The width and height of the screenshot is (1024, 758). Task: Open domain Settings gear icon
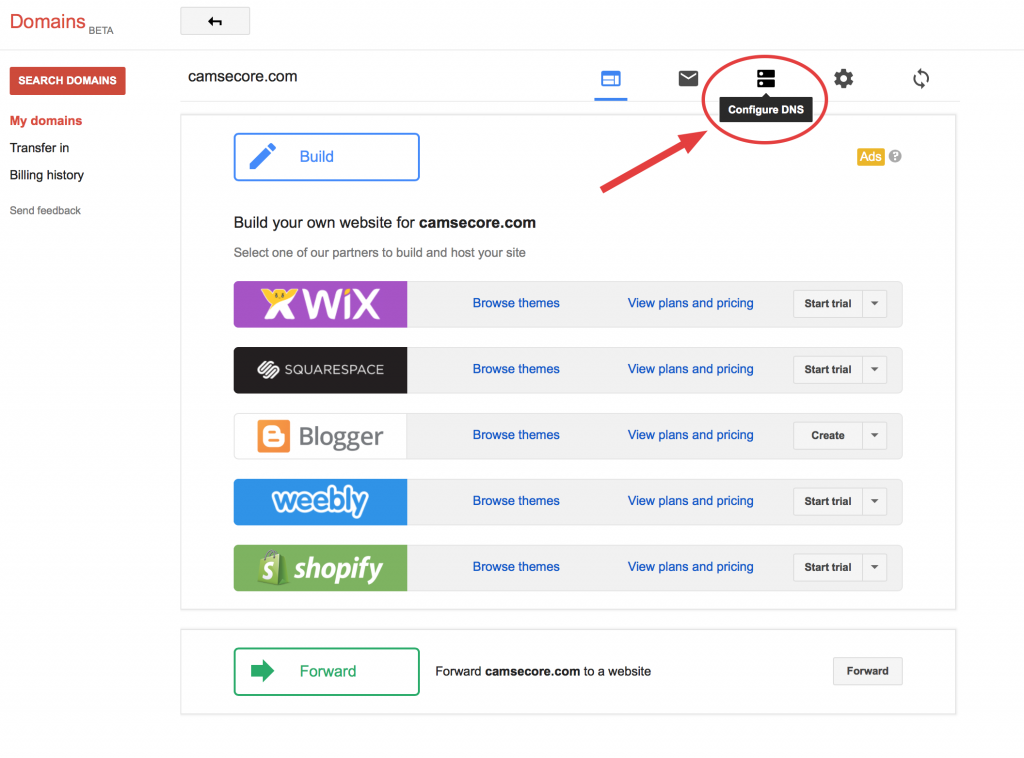pyautogui.click(x=844, y=79)
